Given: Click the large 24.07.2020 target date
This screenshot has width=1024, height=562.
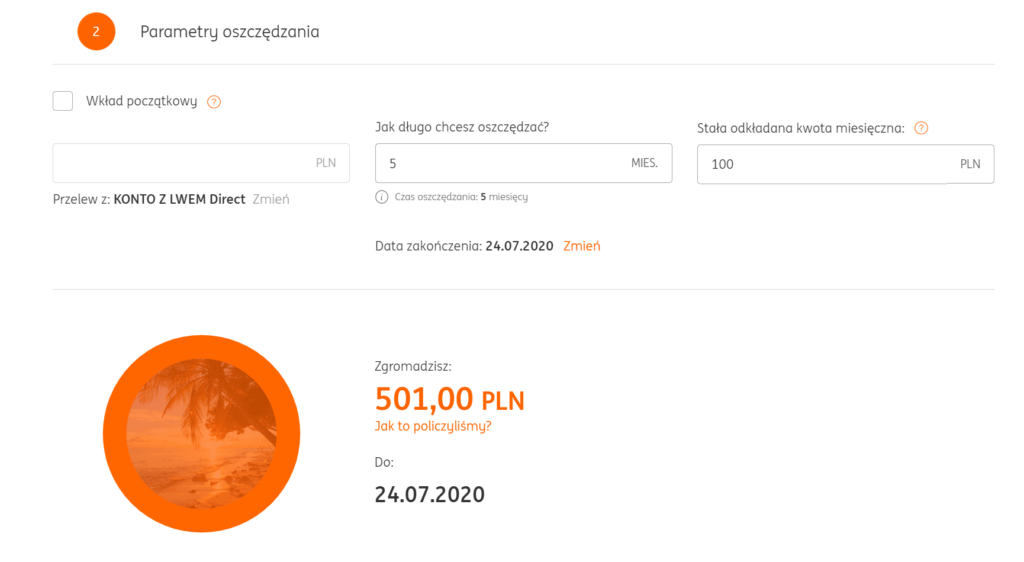Looking at the screenshot, I should pos(429,494).
